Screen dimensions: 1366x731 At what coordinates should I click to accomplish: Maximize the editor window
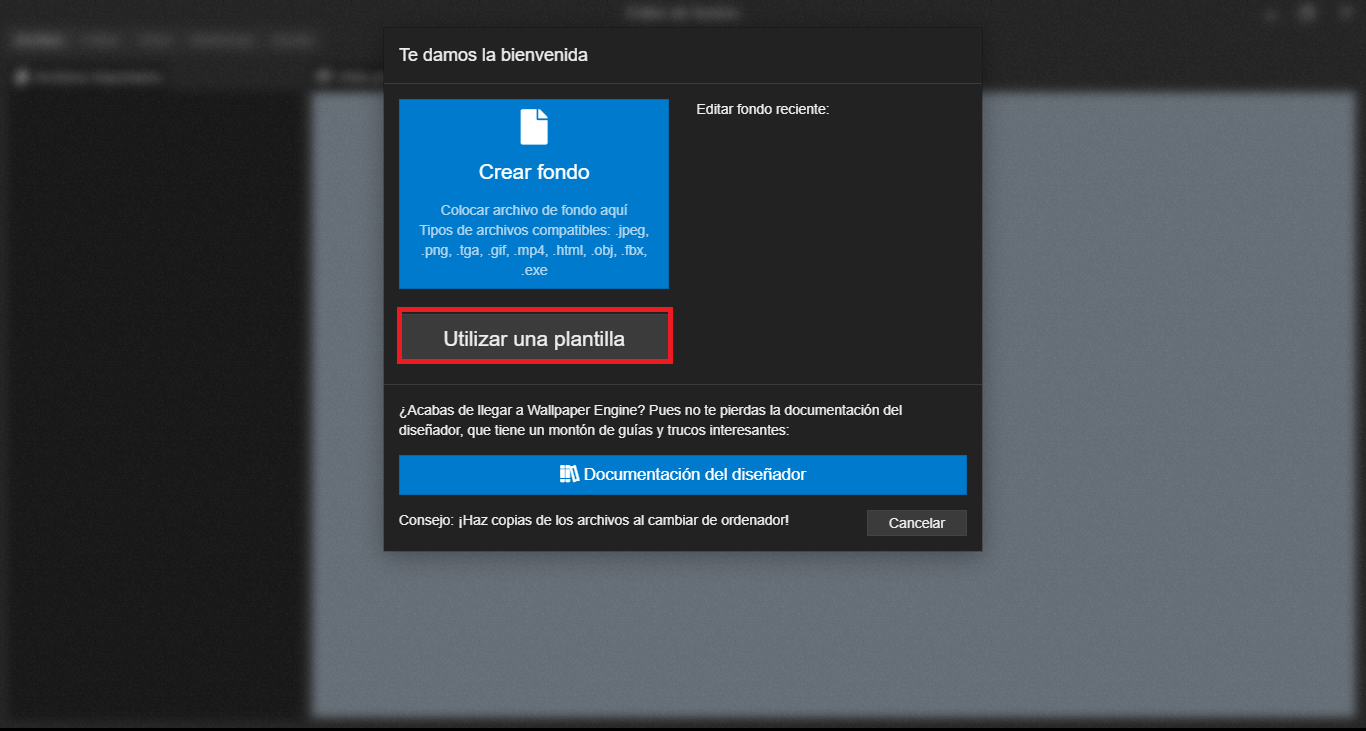click(1307, 13)
